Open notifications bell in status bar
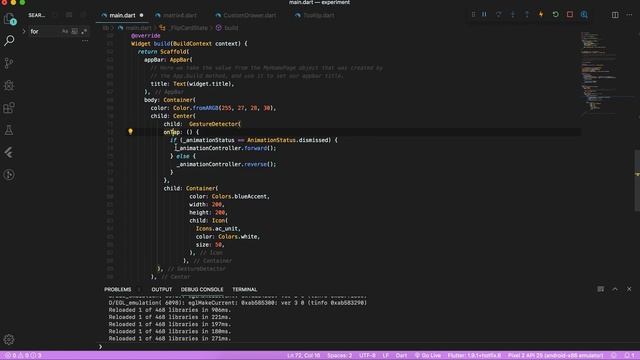 point(629,356)
